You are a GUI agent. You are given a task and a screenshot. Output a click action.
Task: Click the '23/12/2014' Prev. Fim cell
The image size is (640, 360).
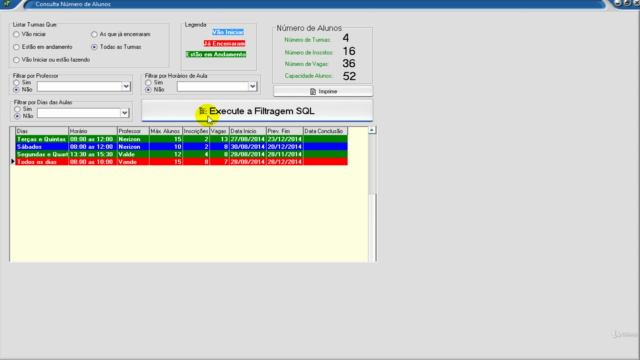pyautogui.click(x=285, y=139)
